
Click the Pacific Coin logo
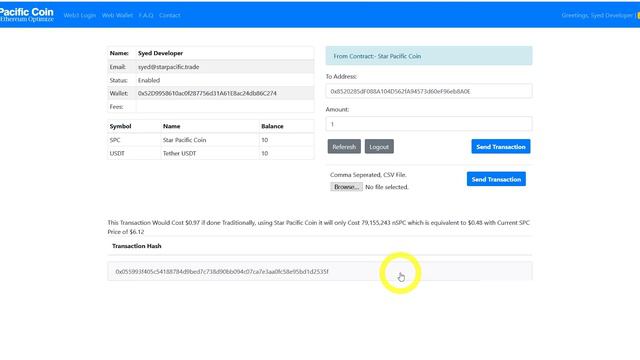[27, 15]
